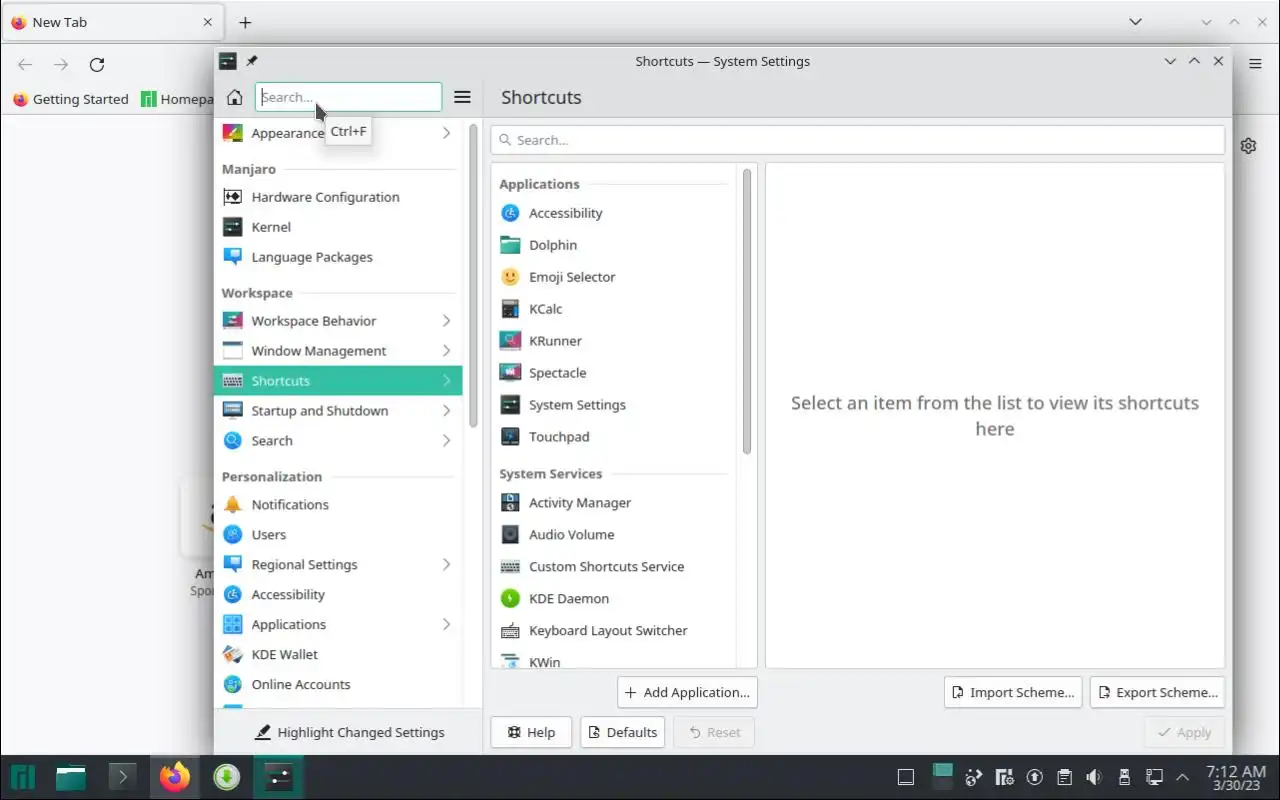Click the pin icon in the title bar

tap(252, 61)
